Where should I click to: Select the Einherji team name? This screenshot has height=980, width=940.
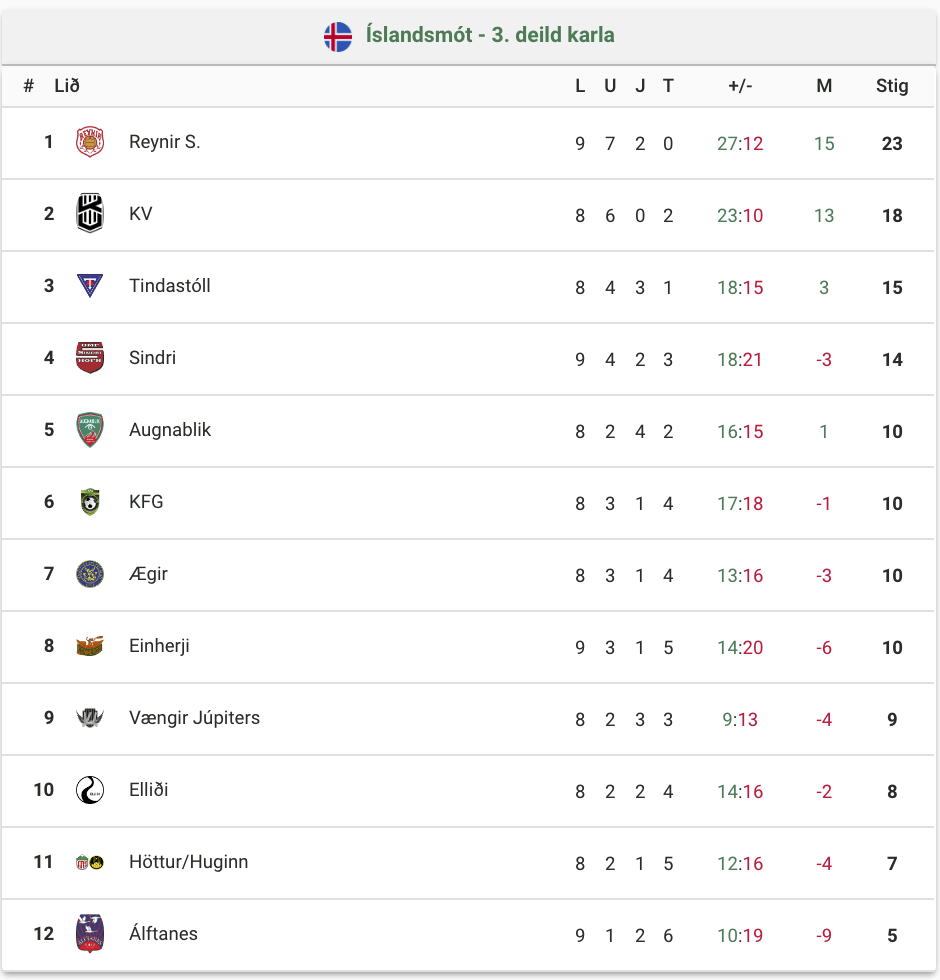tap(159, 646)
